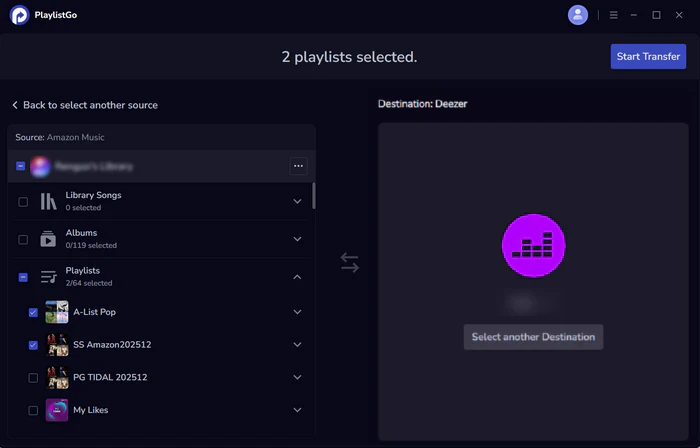Go back to select another source

pos(85,105)
